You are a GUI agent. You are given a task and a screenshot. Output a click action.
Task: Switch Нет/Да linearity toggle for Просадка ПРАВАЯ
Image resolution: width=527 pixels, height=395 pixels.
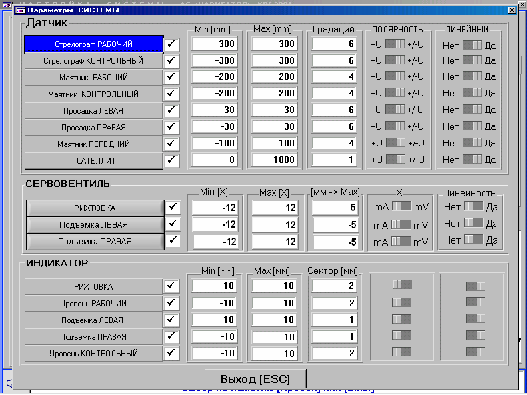click(472, 126)
